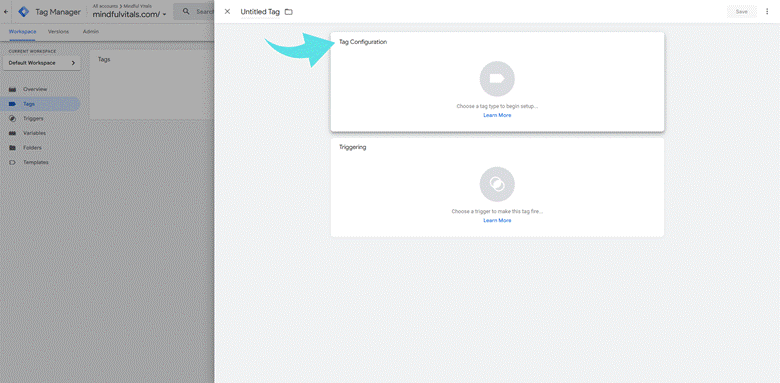Switch to the Admin tab
780x383 pixels.
[x=91, y=32]
